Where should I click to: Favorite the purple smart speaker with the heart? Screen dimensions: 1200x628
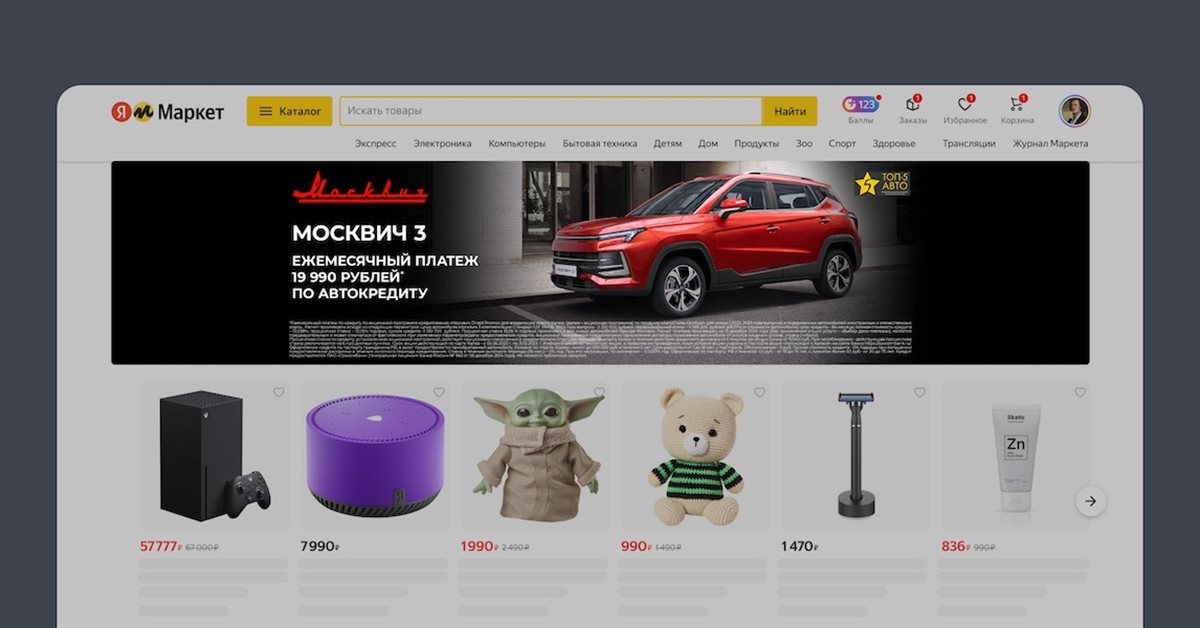(439, 392)
